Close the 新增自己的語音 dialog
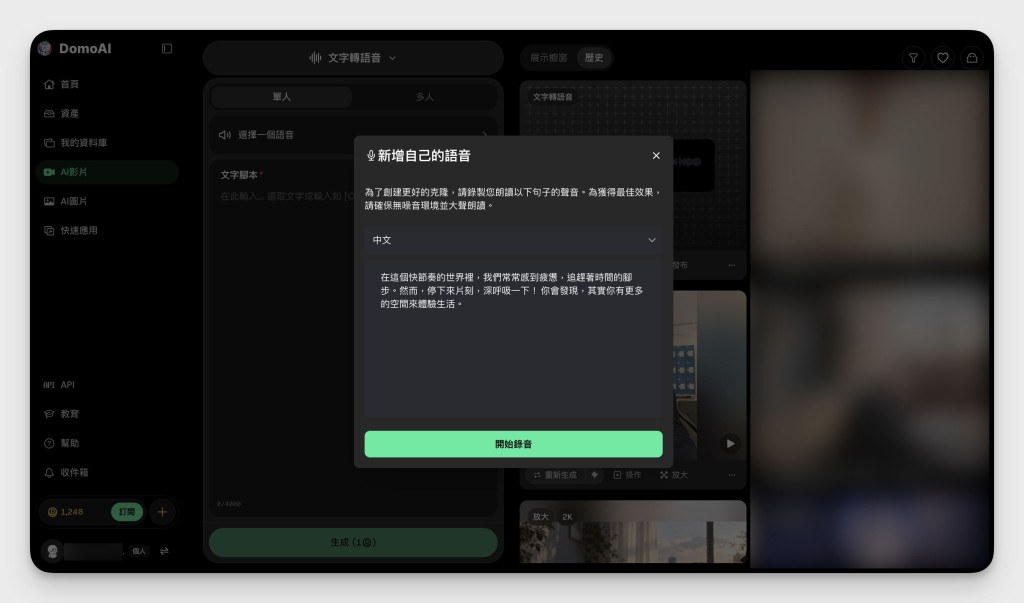This screenshot has height=603, width=1024. [x=656, y=155]
